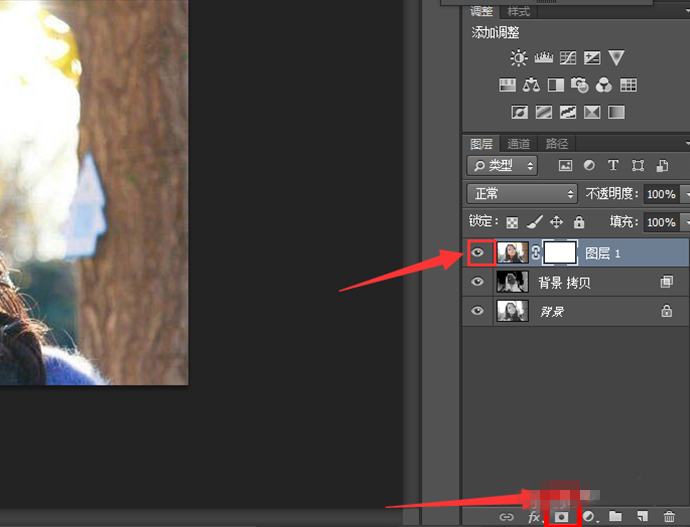690x527 pixels.
Task: Toggle lock image pixels brush icon
Action: click(x=535, y=222)
